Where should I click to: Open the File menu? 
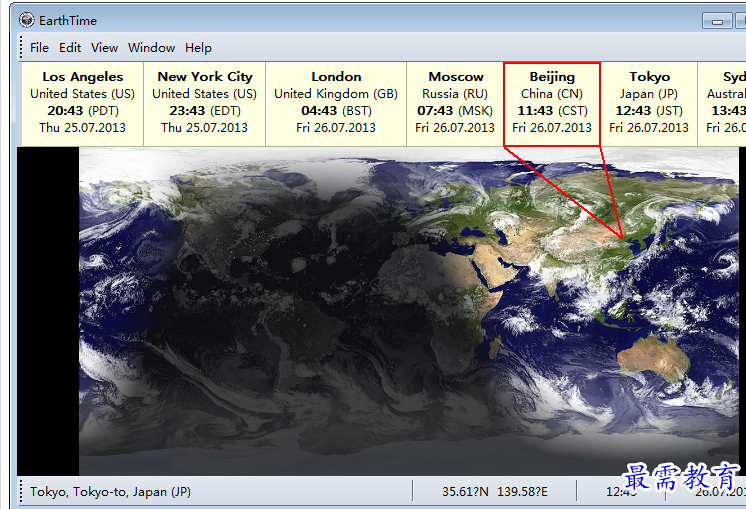click(39, 47)
